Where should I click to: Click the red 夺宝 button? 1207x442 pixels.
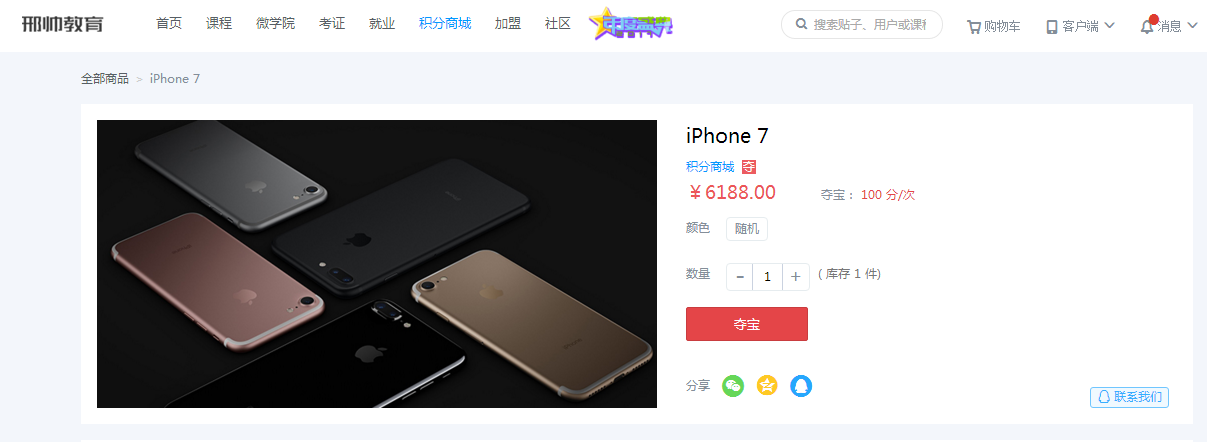point(747,324)
